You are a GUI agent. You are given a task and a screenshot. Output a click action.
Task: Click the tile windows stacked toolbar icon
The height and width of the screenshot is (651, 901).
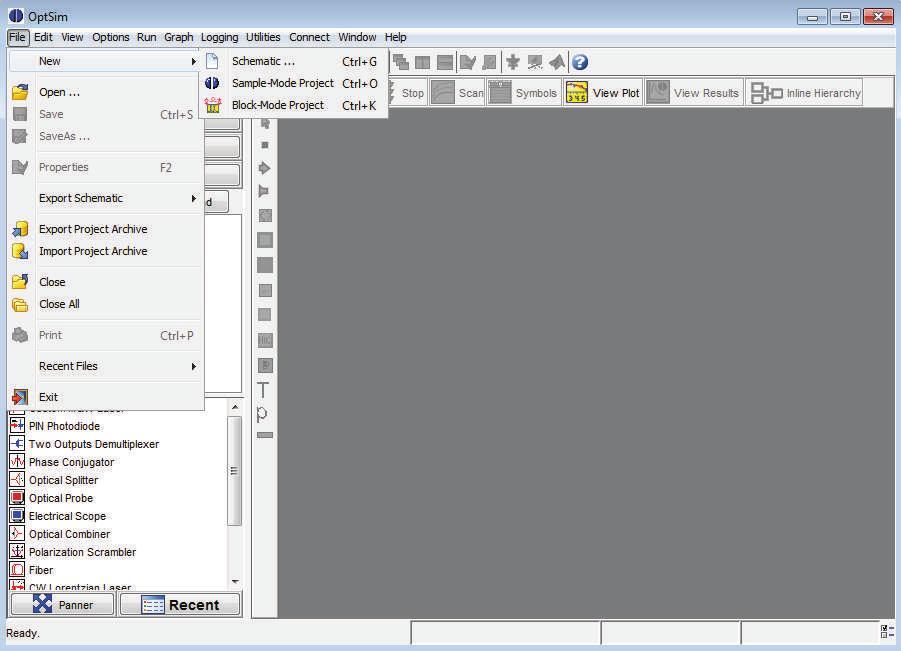point(445,62)
